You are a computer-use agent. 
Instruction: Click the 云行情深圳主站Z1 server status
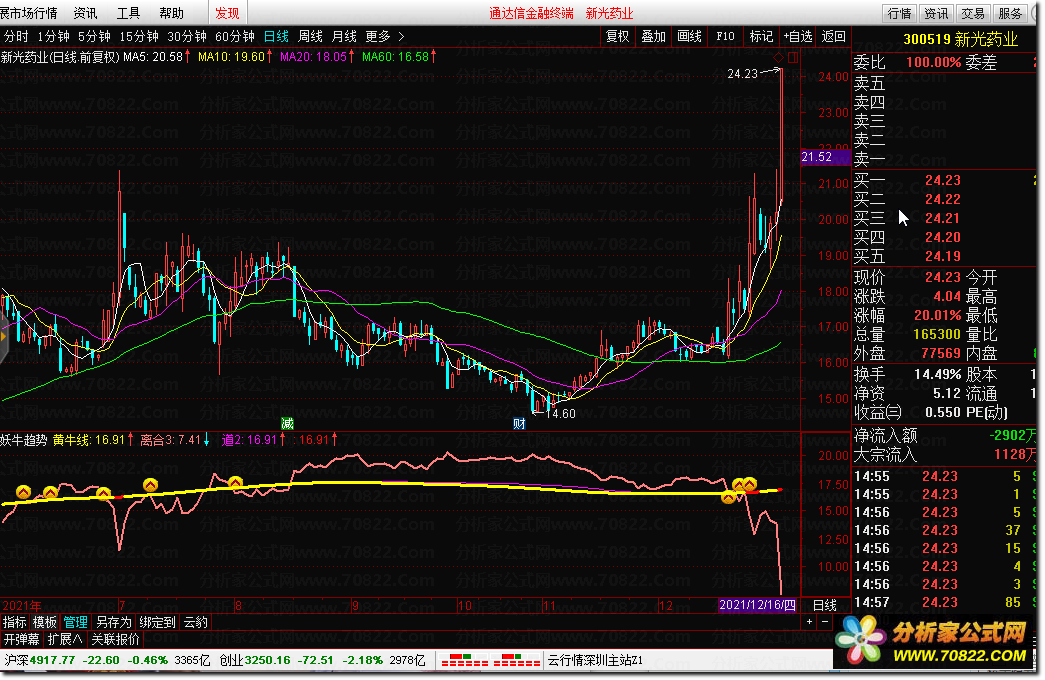[595, 660]
